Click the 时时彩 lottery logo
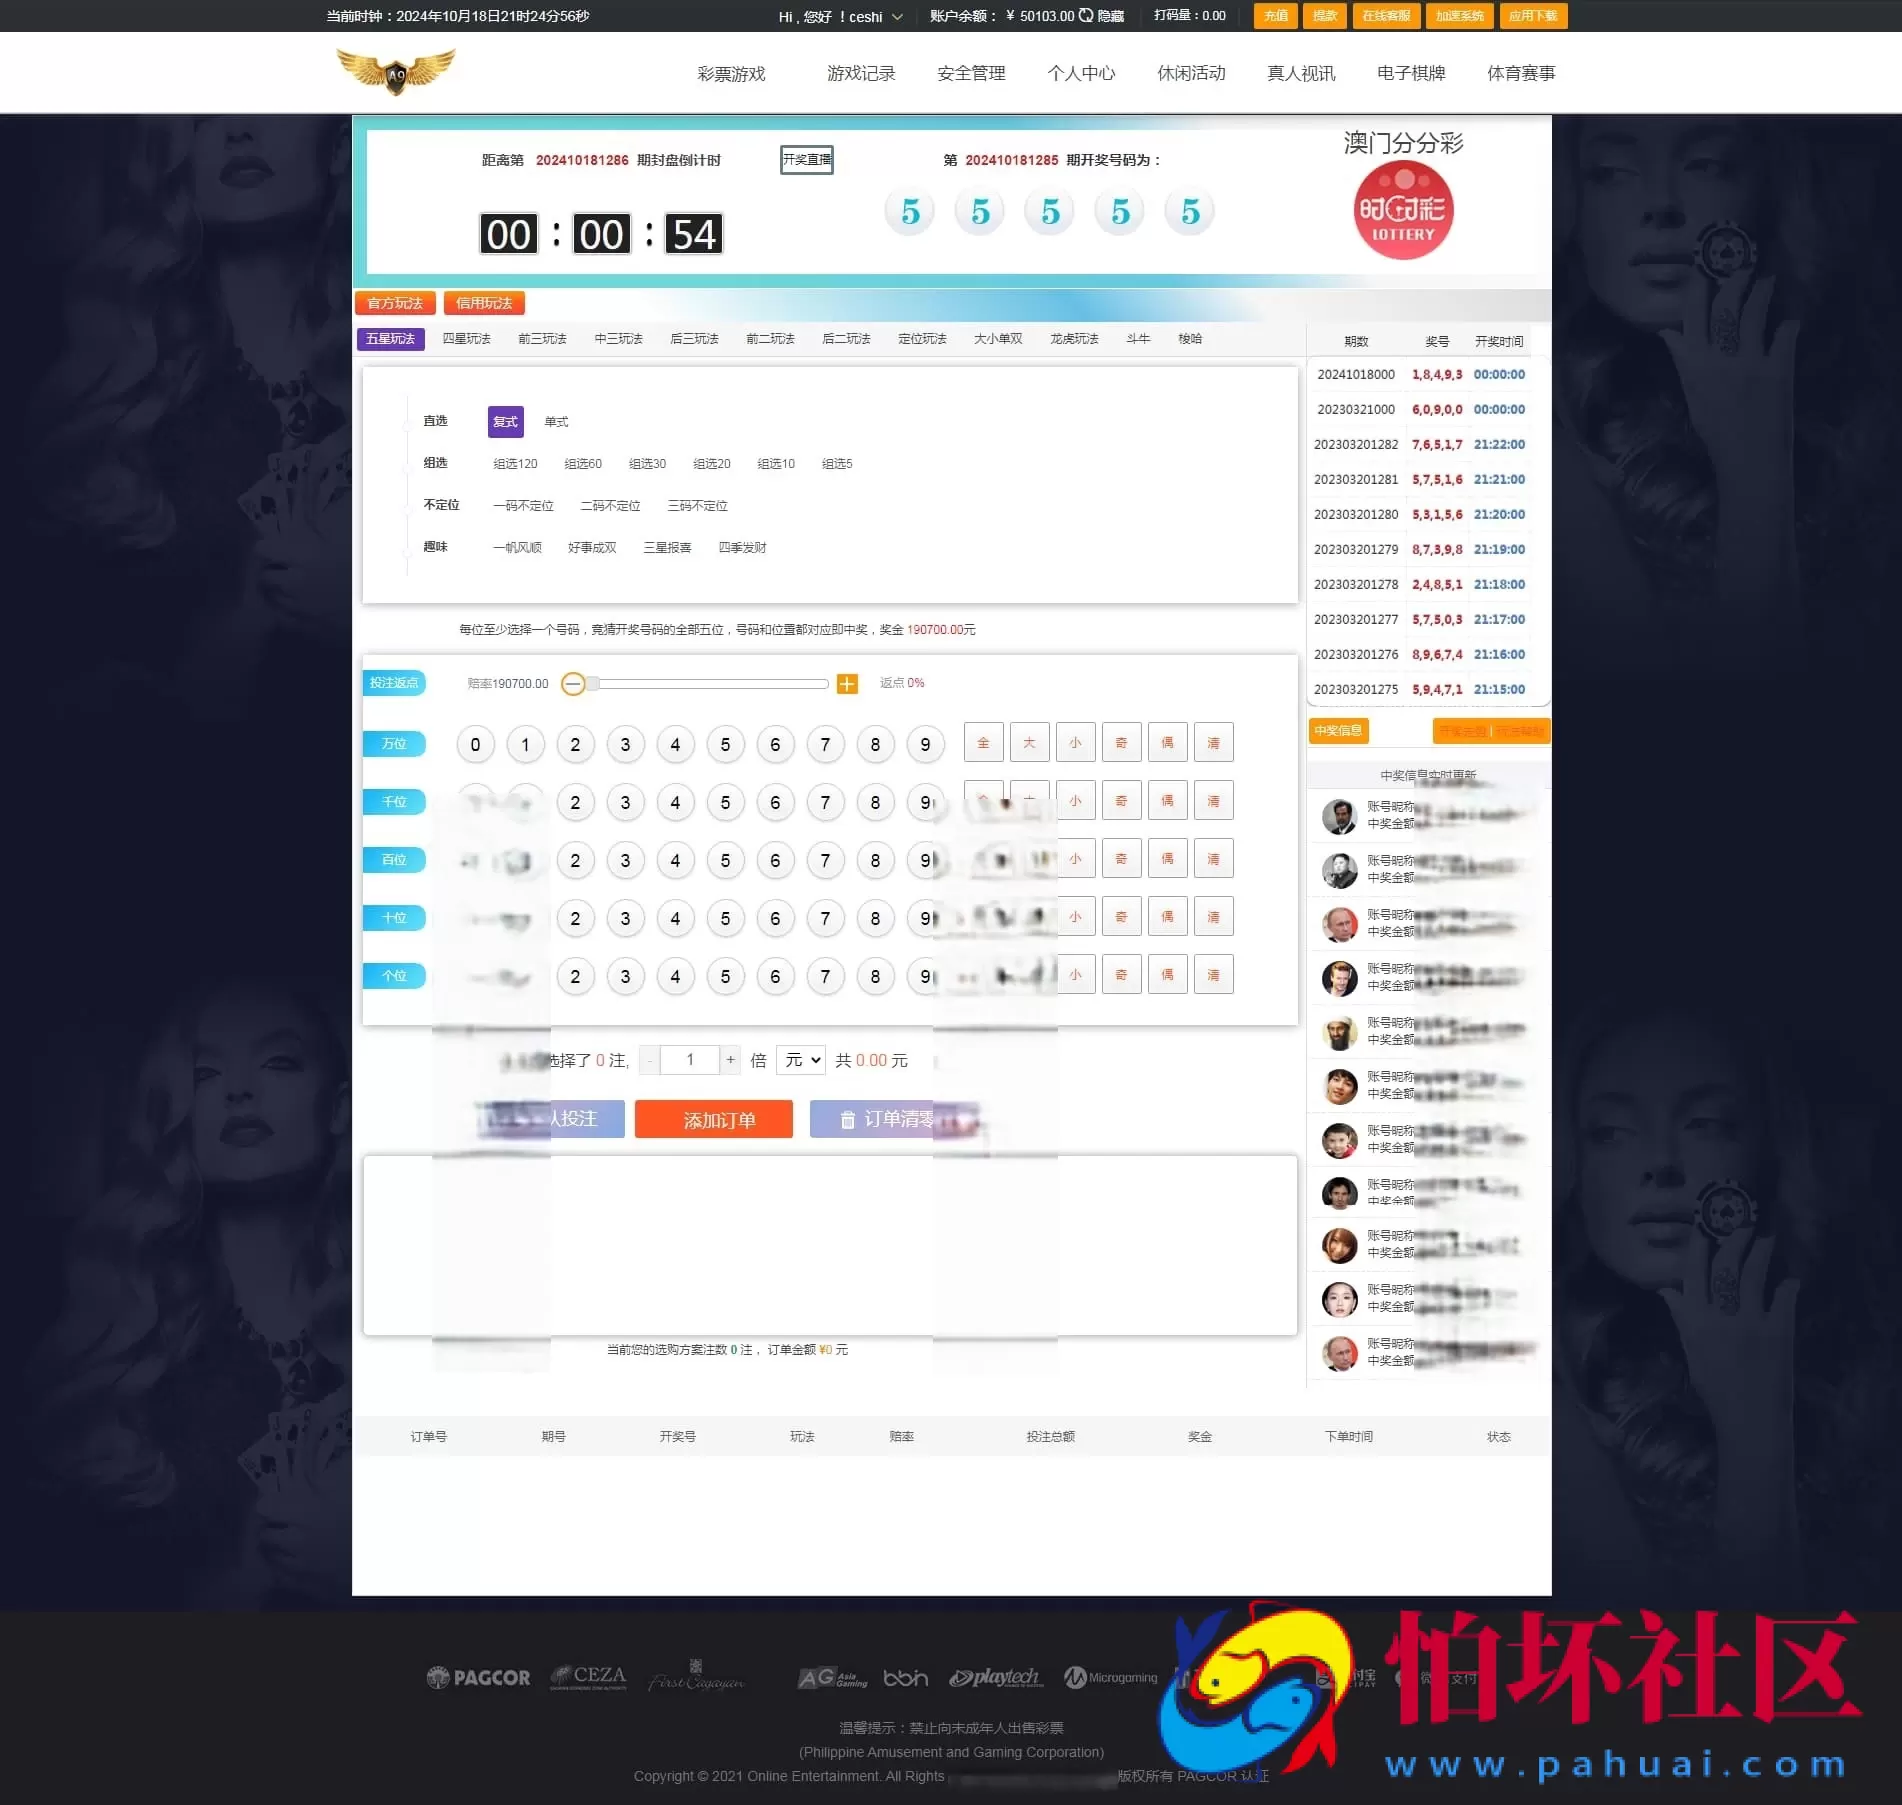 tap(1401, 210)
